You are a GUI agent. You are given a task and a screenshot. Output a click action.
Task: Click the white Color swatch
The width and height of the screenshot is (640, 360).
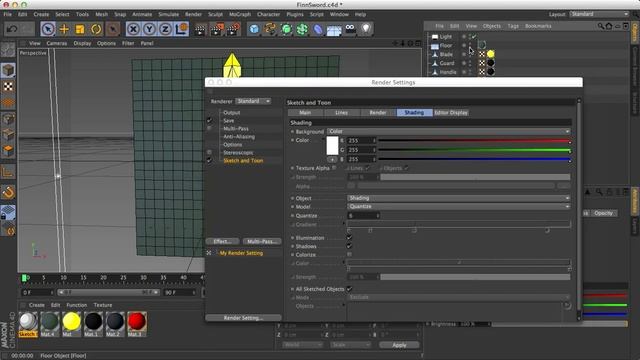(x=332, y=146)
